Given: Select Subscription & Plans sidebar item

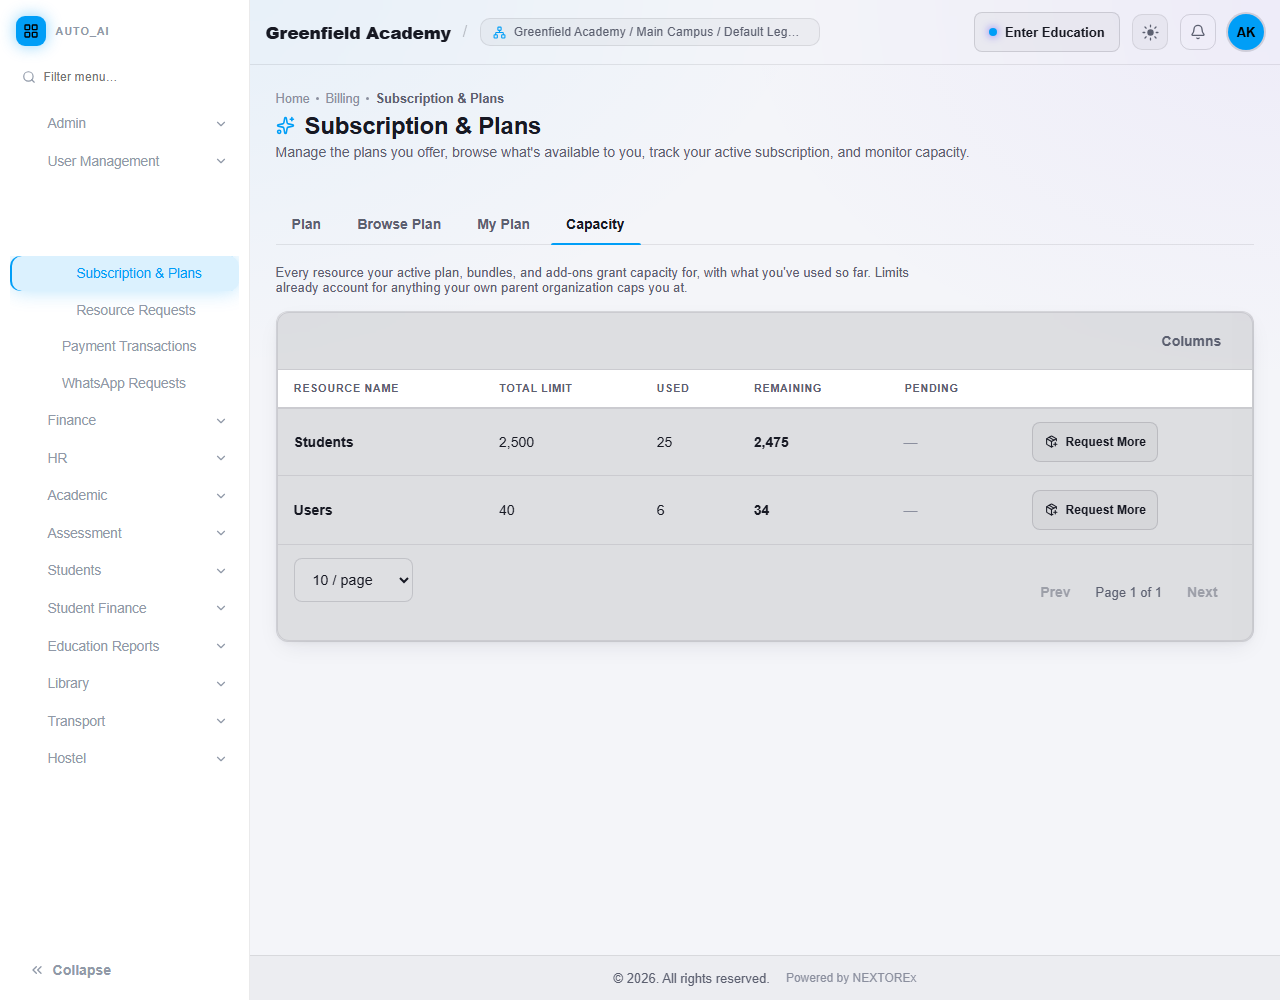Looking at the screenshot, I should pos(125,273).
